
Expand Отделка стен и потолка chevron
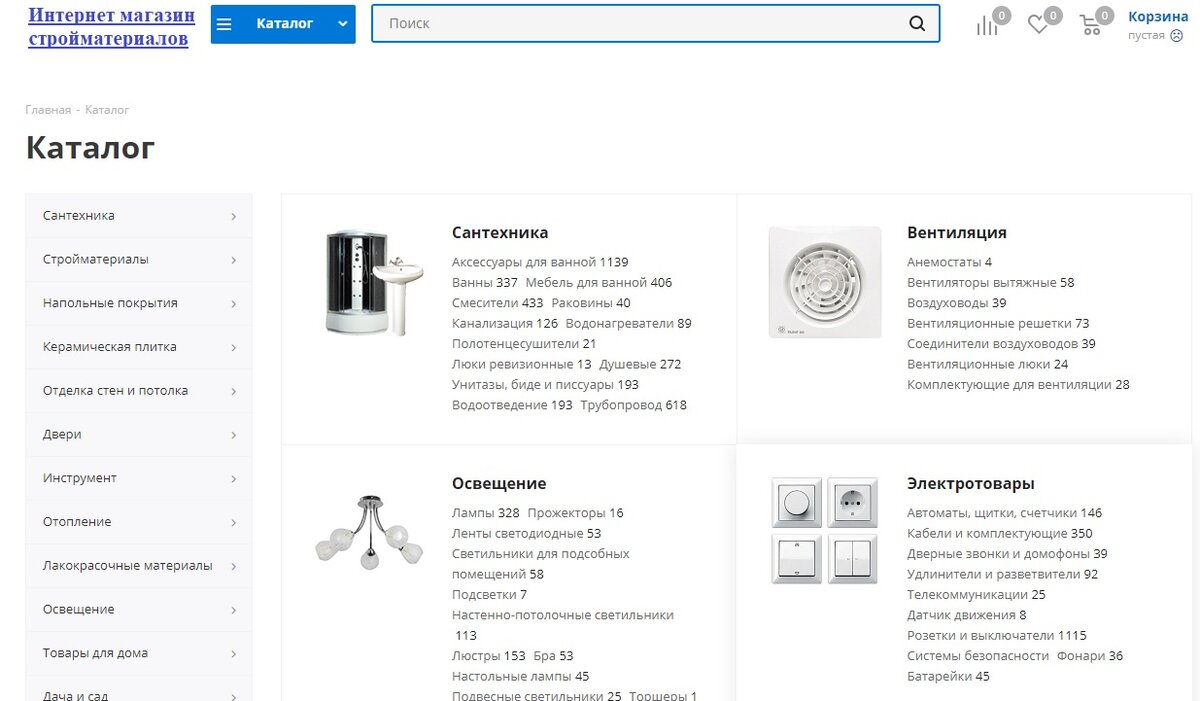pos(233,391)
